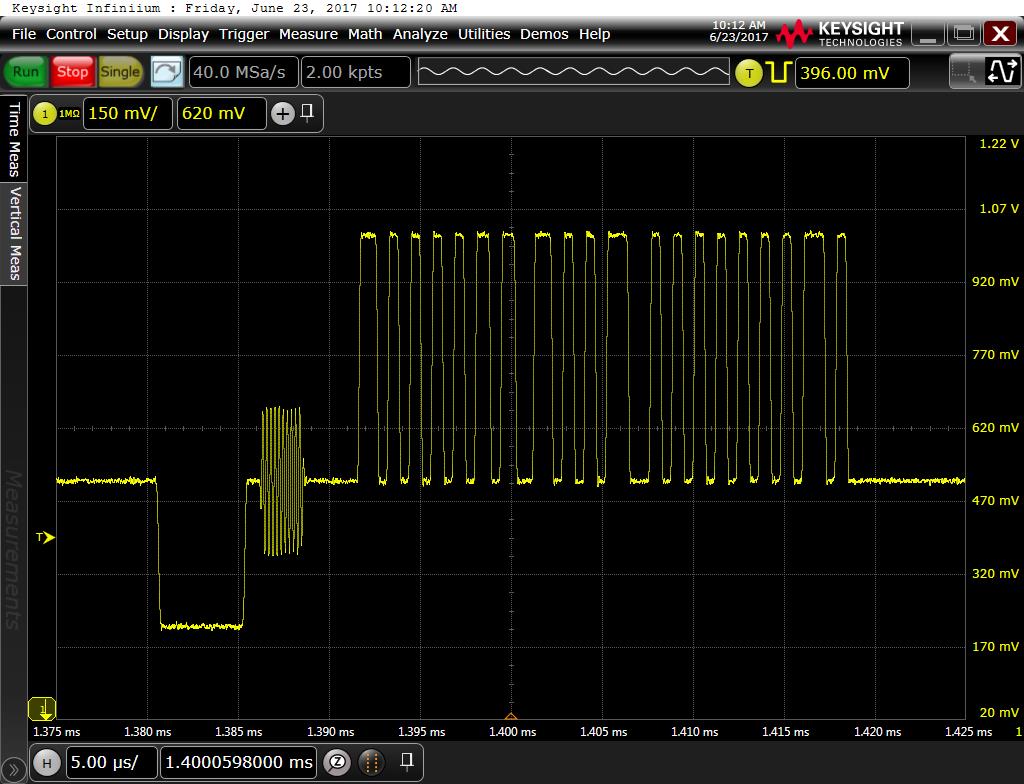Open the Setup menu
Screen dimensions: 1024x784
point(127,34)
